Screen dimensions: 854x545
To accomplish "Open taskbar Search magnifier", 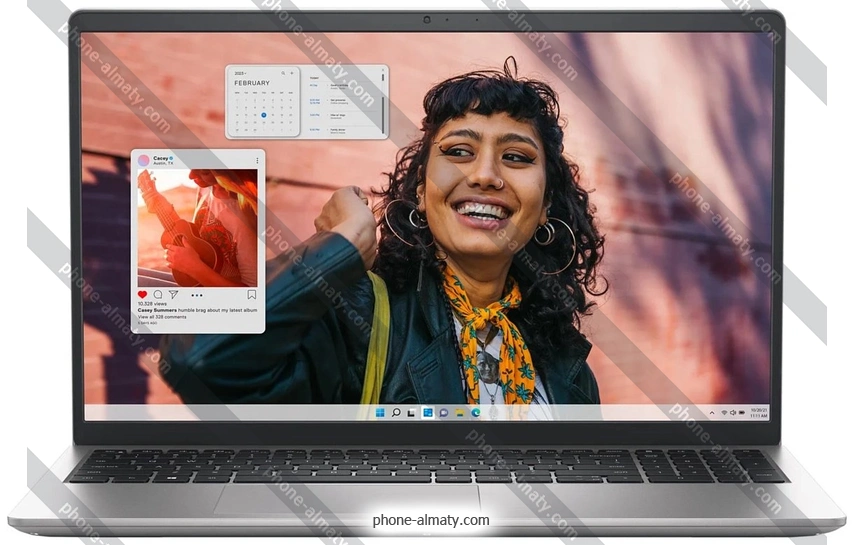I will coord(396,413).
